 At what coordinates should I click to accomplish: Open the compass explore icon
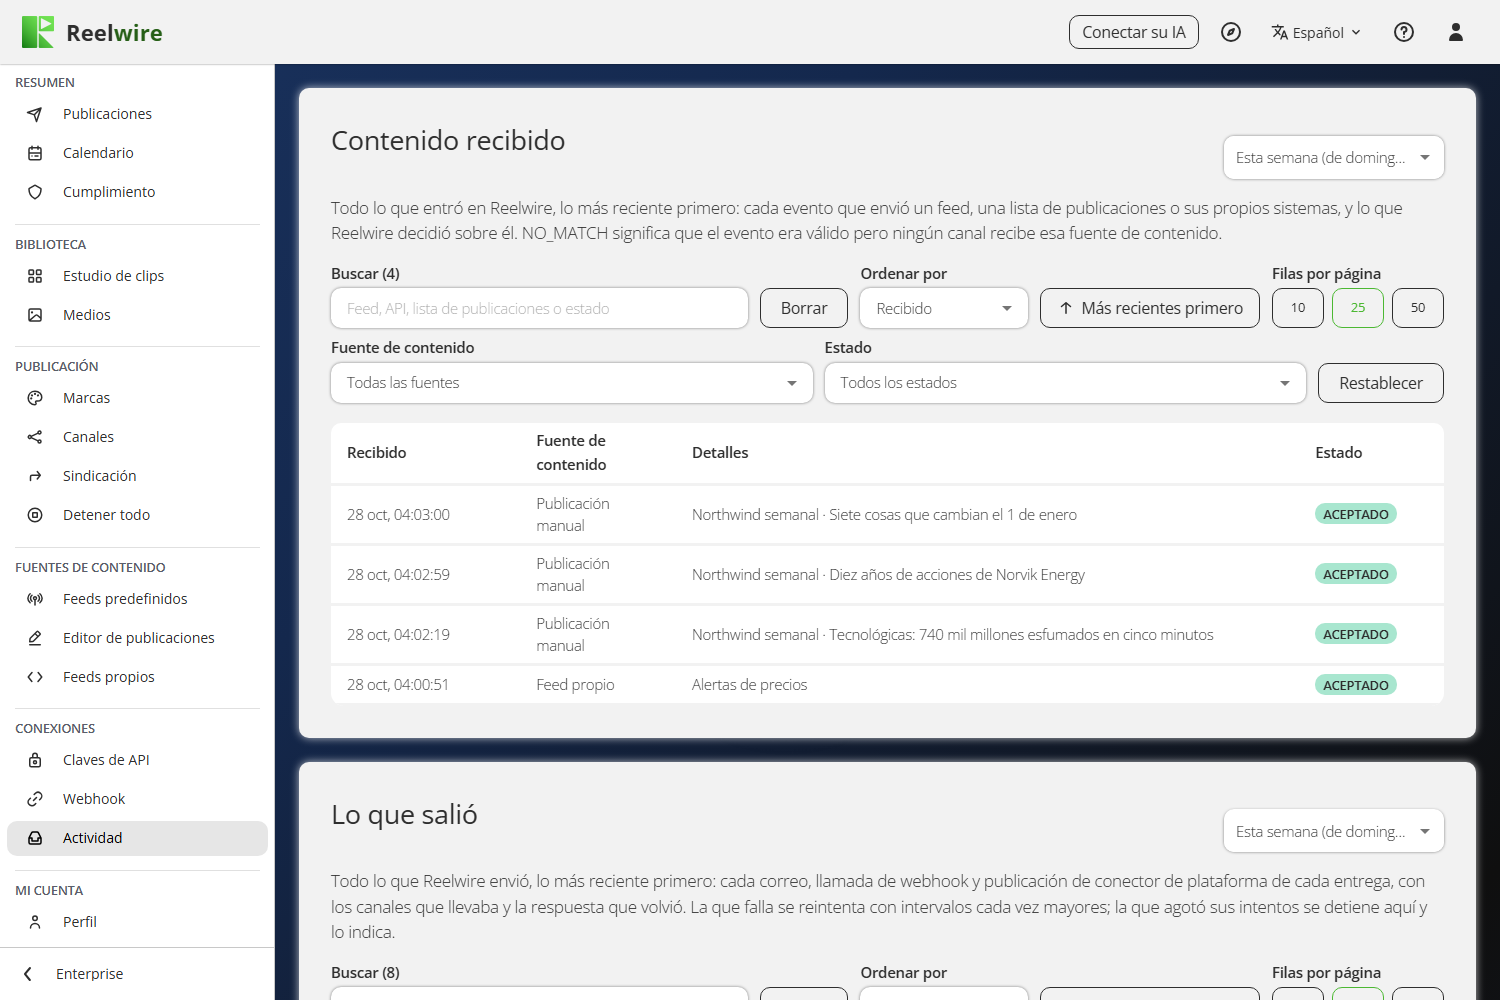coord(1231,32)
